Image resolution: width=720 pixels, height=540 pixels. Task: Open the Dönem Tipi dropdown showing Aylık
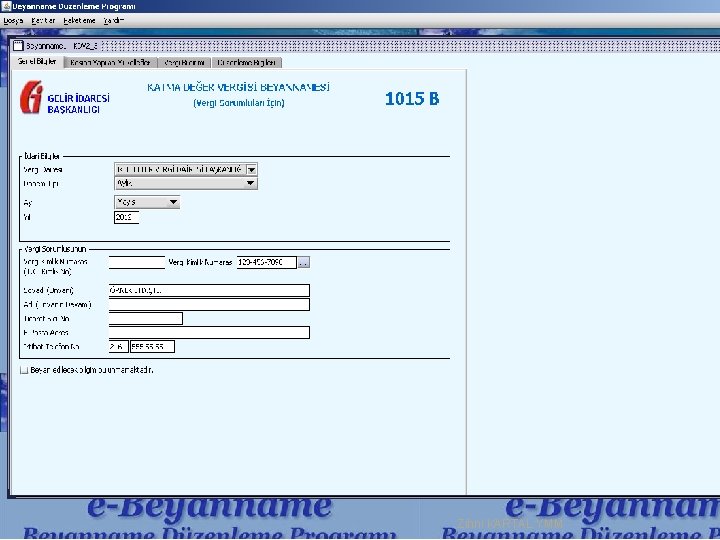pyautogui.click(x=186, y=183)
